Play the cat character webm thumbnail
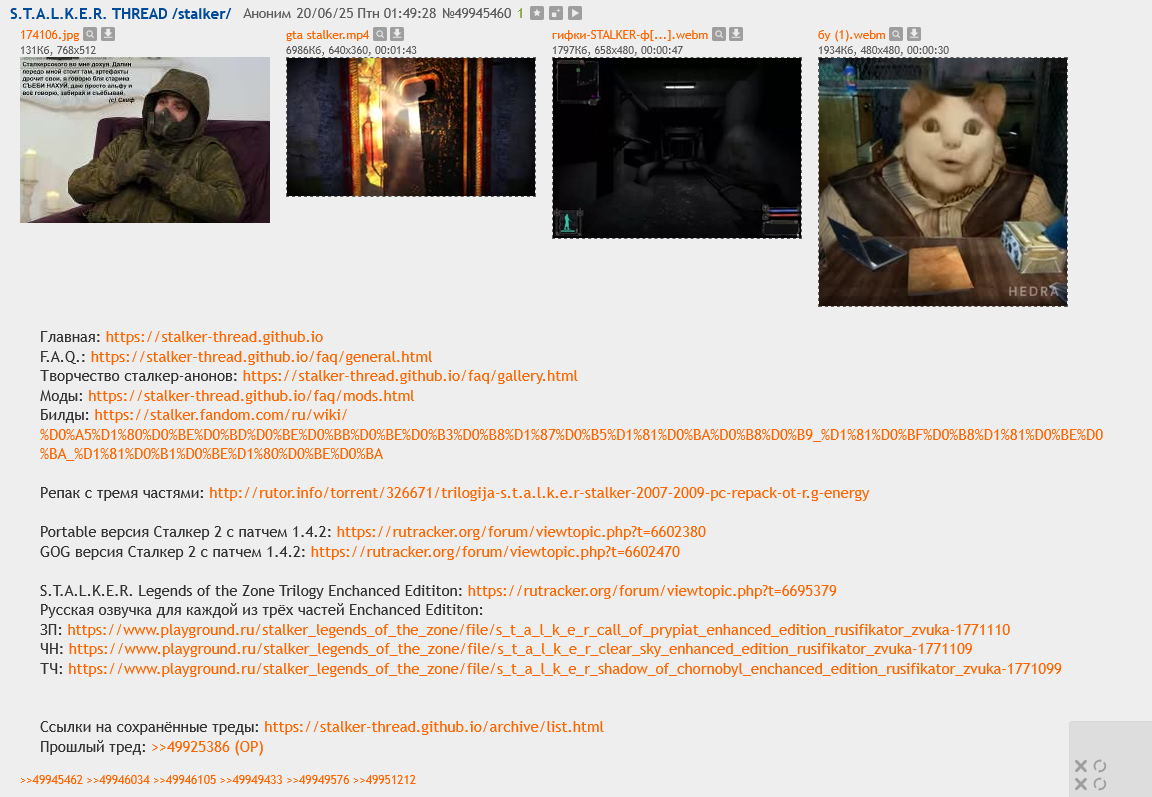 point(943,182)
